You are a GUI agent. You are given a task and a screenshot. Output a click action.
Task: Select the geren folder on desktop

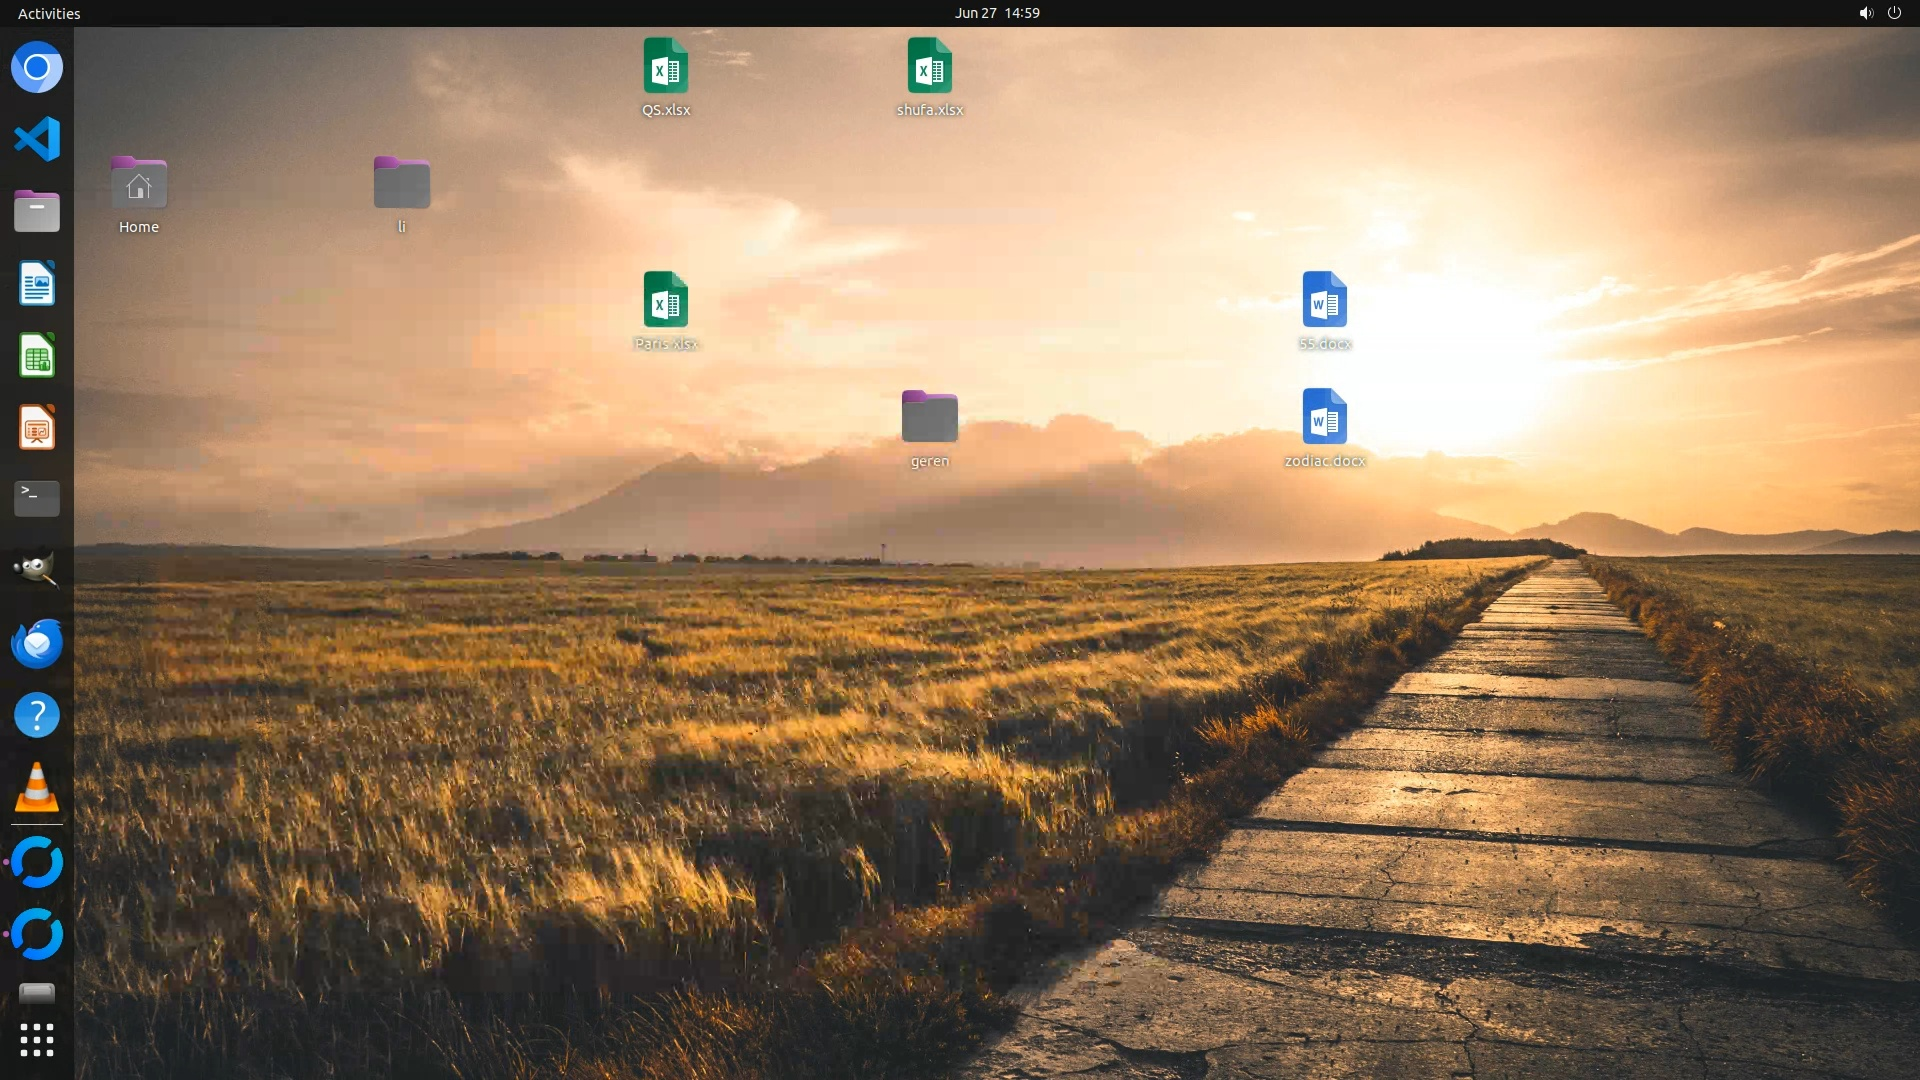(929, 417)
